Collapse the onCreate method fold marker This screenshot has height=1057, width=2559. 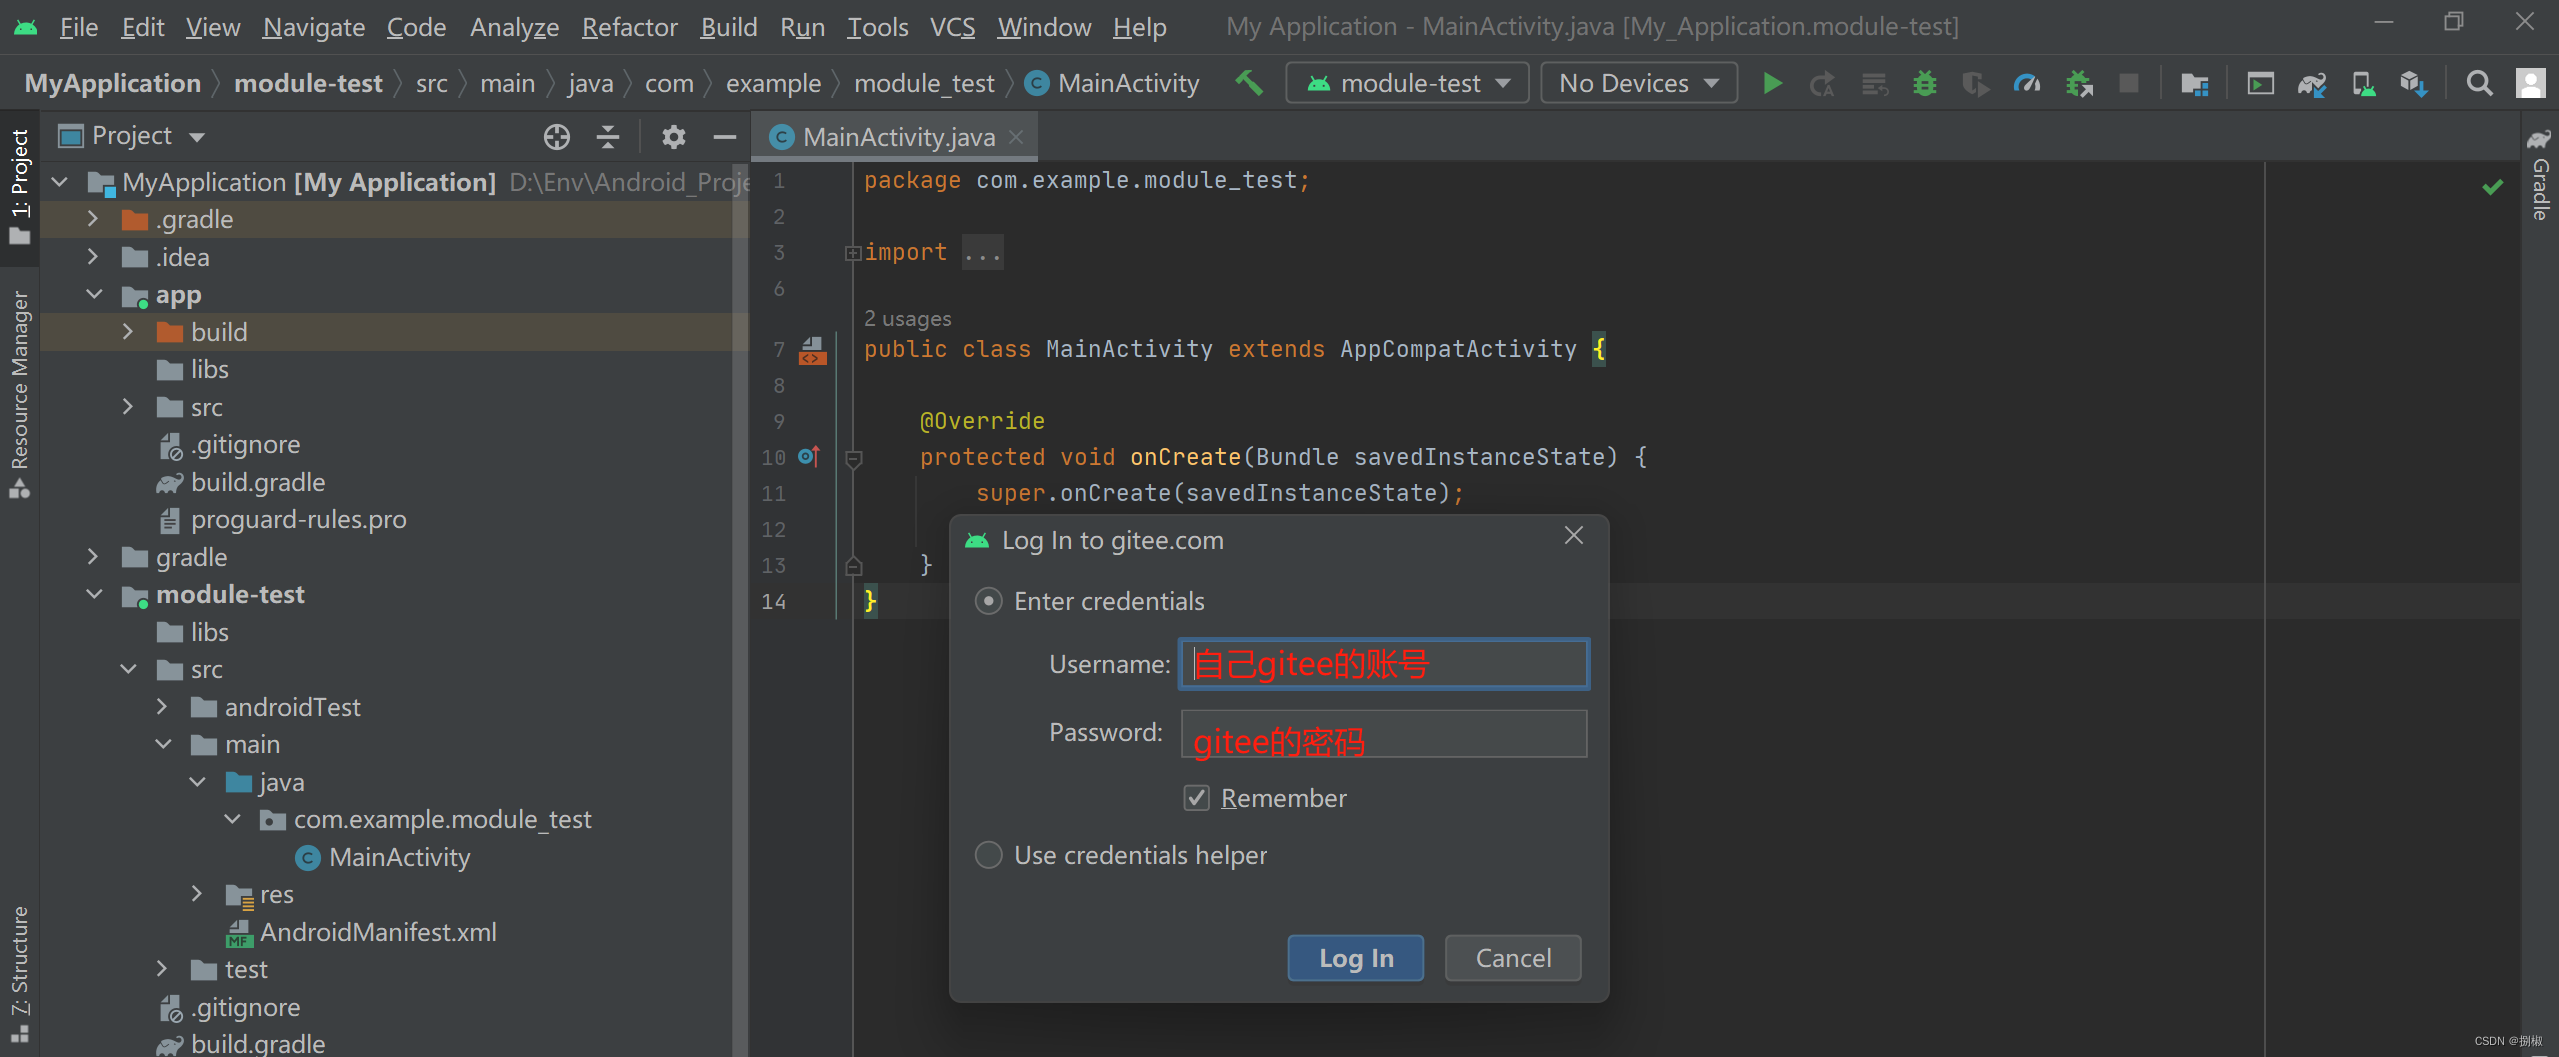[853, 459]
